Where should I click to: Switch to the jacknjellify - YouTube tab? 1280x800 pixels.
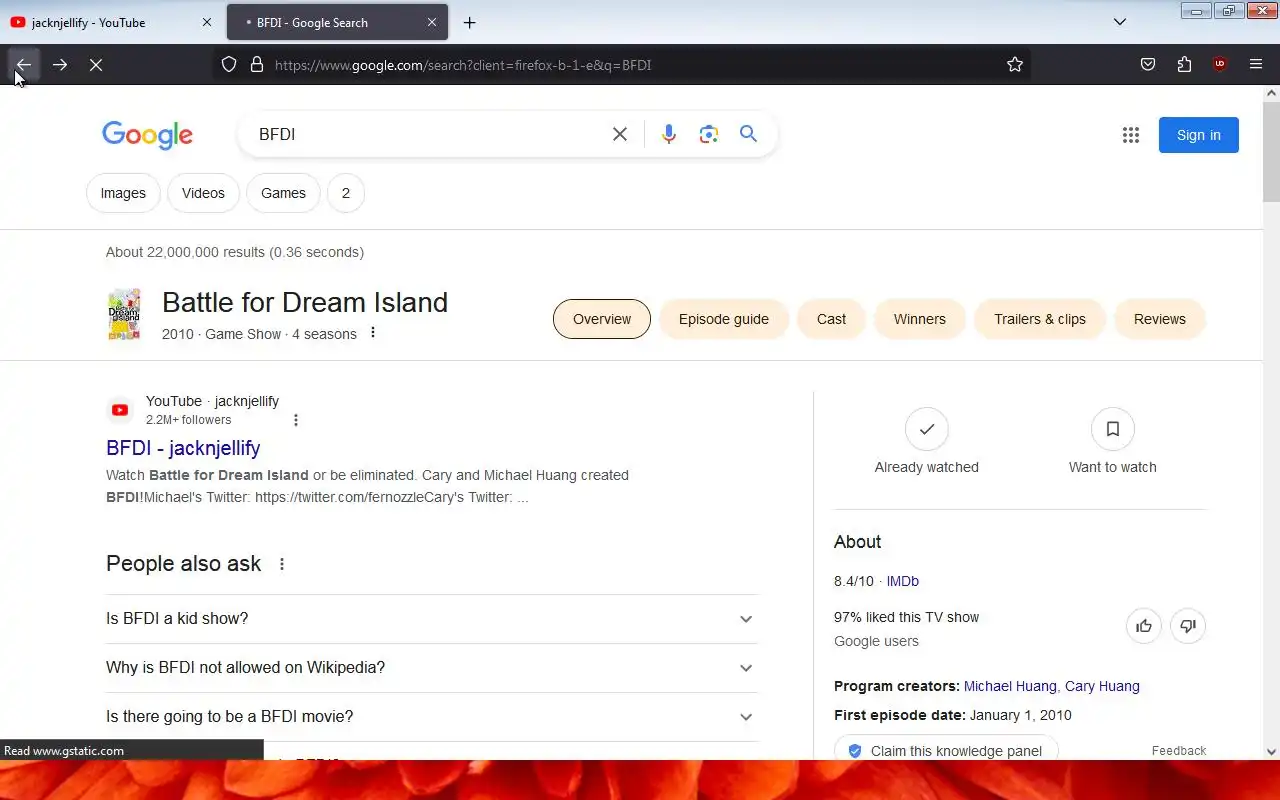tap(110, 22)
